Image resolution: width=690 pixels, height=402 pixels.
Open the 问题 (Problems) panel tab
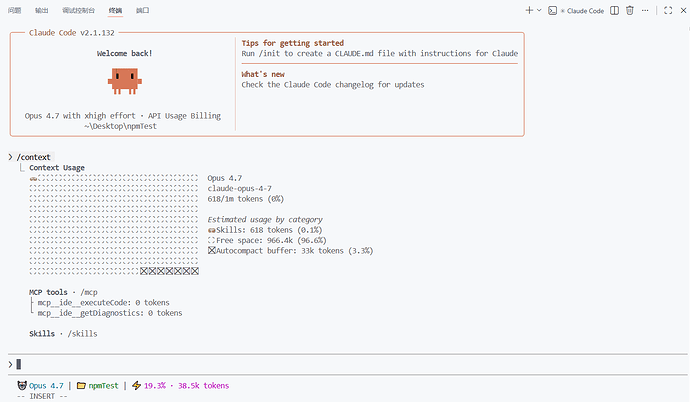[15, 11]
